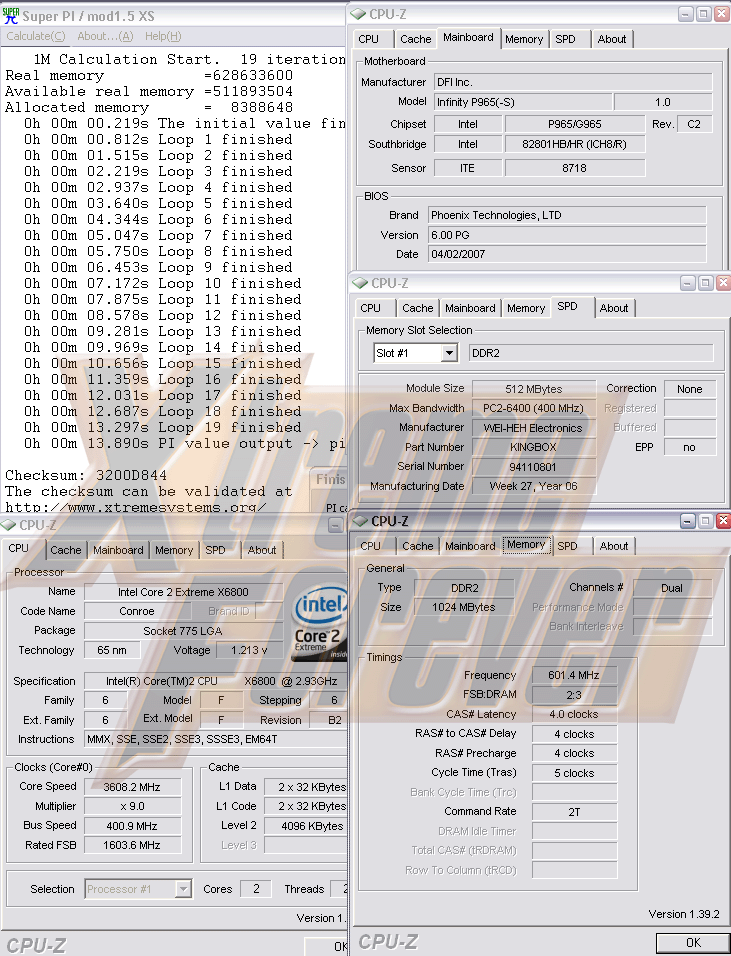Open Help menu in Super PI

163,36
